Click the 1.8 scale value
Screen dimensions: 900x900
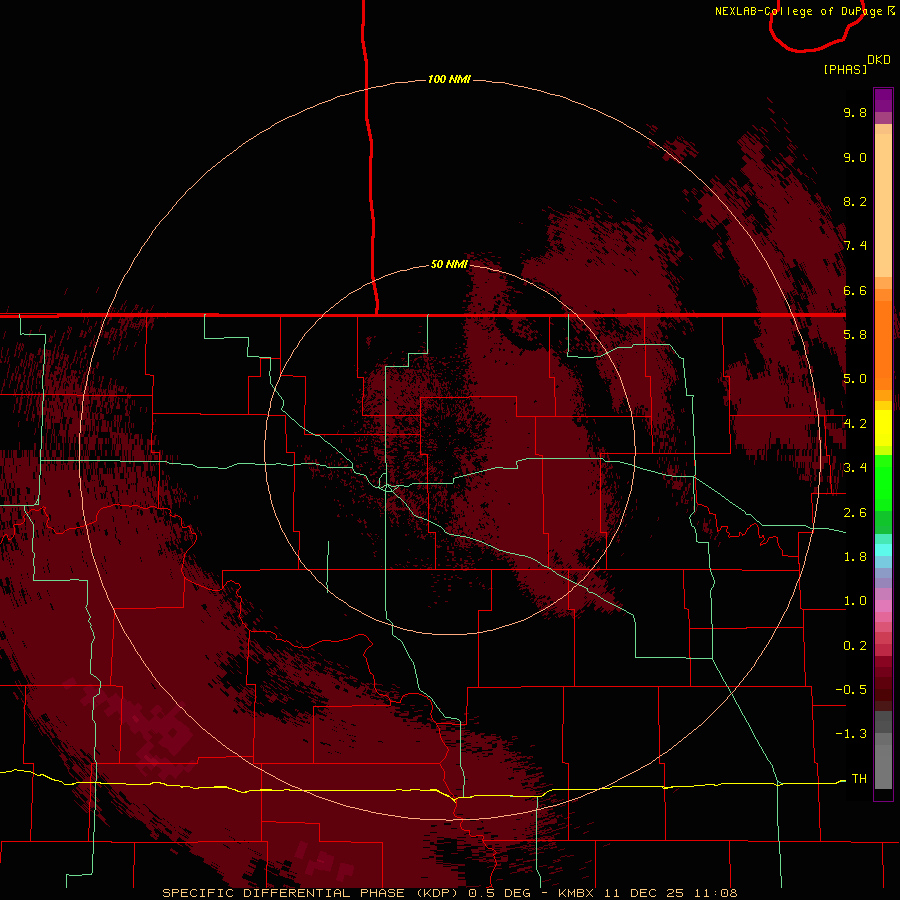coord(855,557)
